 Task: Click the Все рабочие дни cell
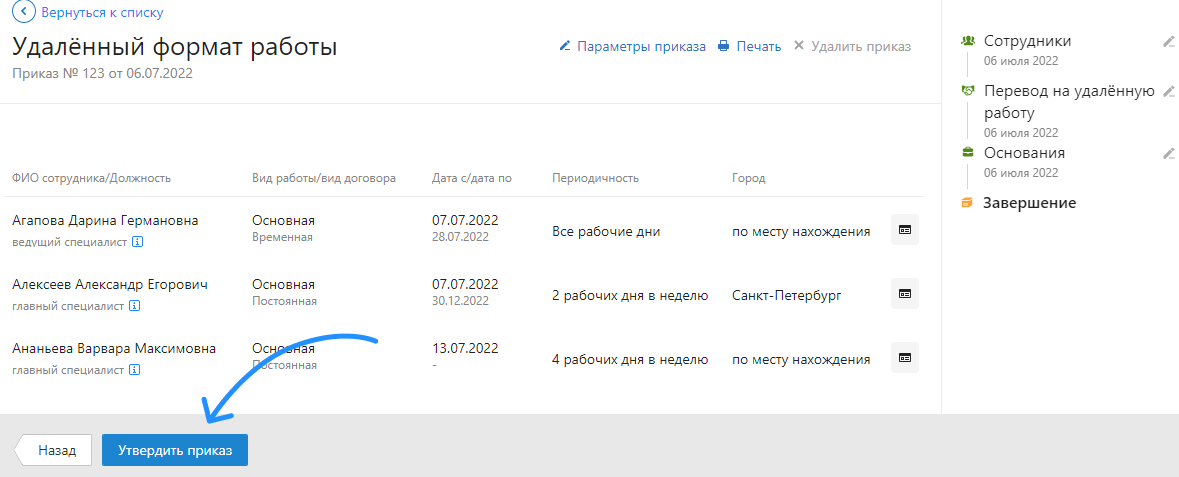(606, 232)
